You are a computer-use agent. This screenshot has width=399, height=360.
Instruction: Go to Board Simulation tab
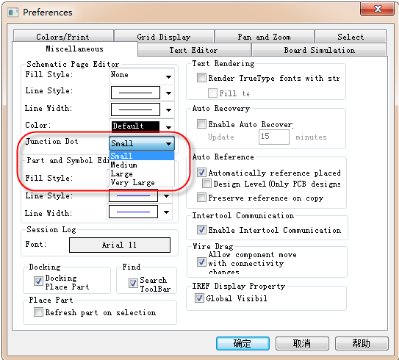coord(319,50)
